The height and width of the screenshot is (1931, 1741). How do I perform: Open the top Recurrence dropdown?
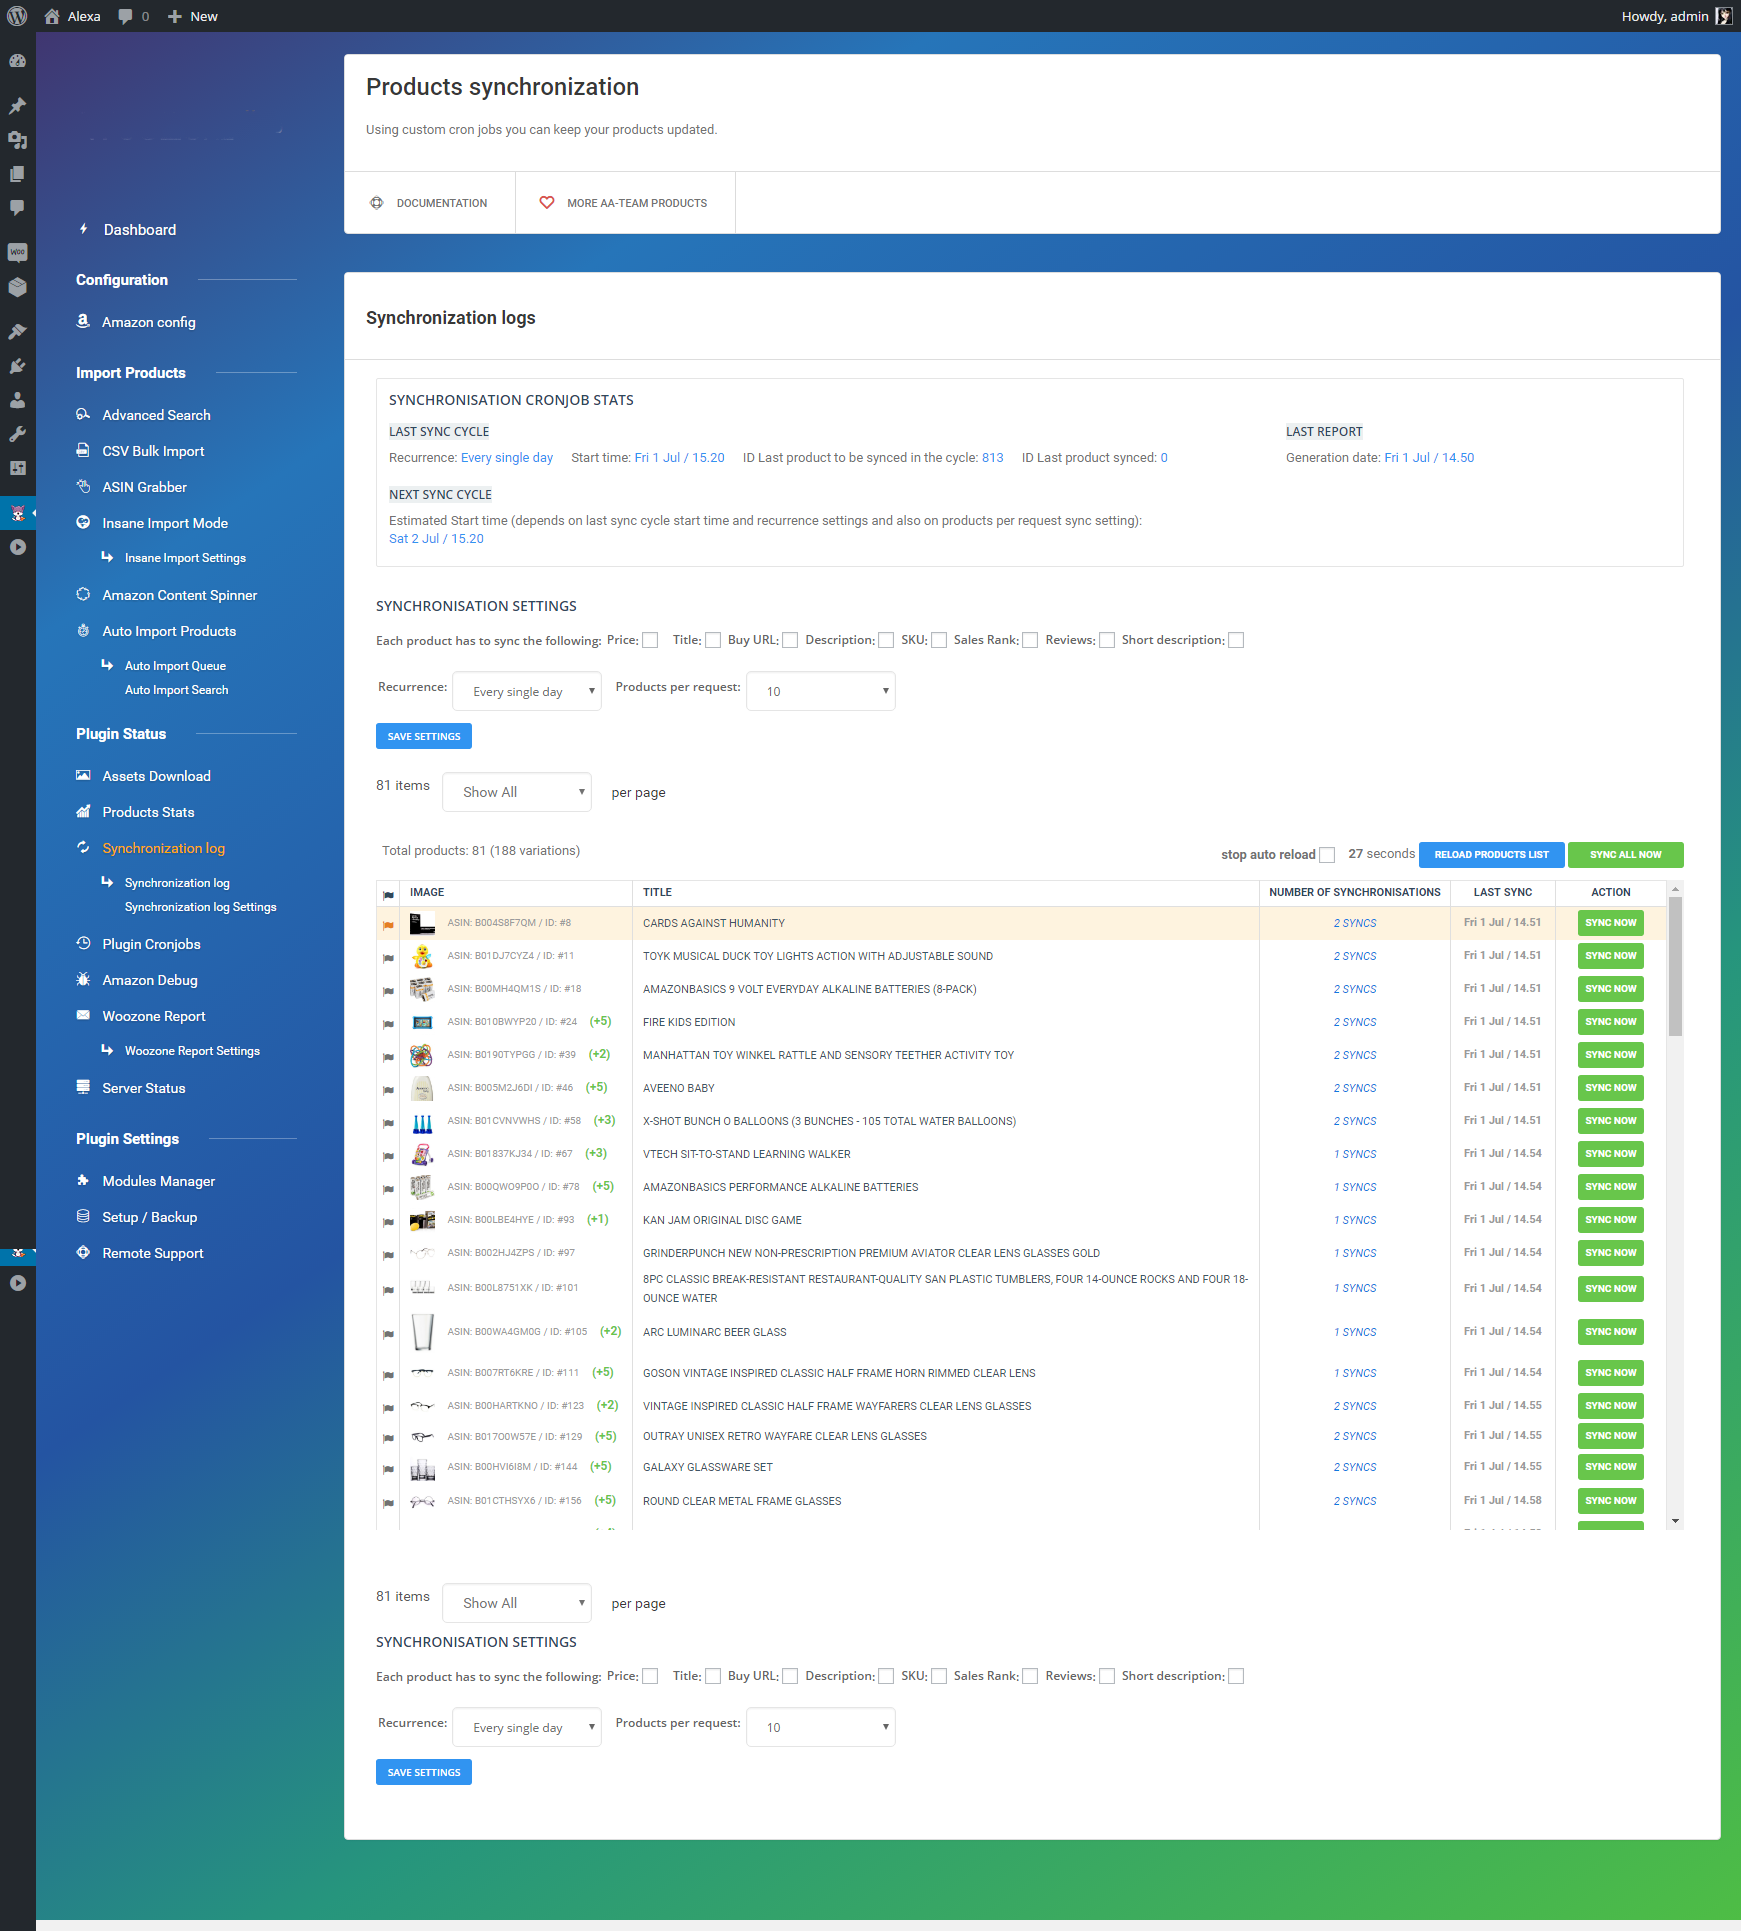pyautogui.click(x=527, y=691)
